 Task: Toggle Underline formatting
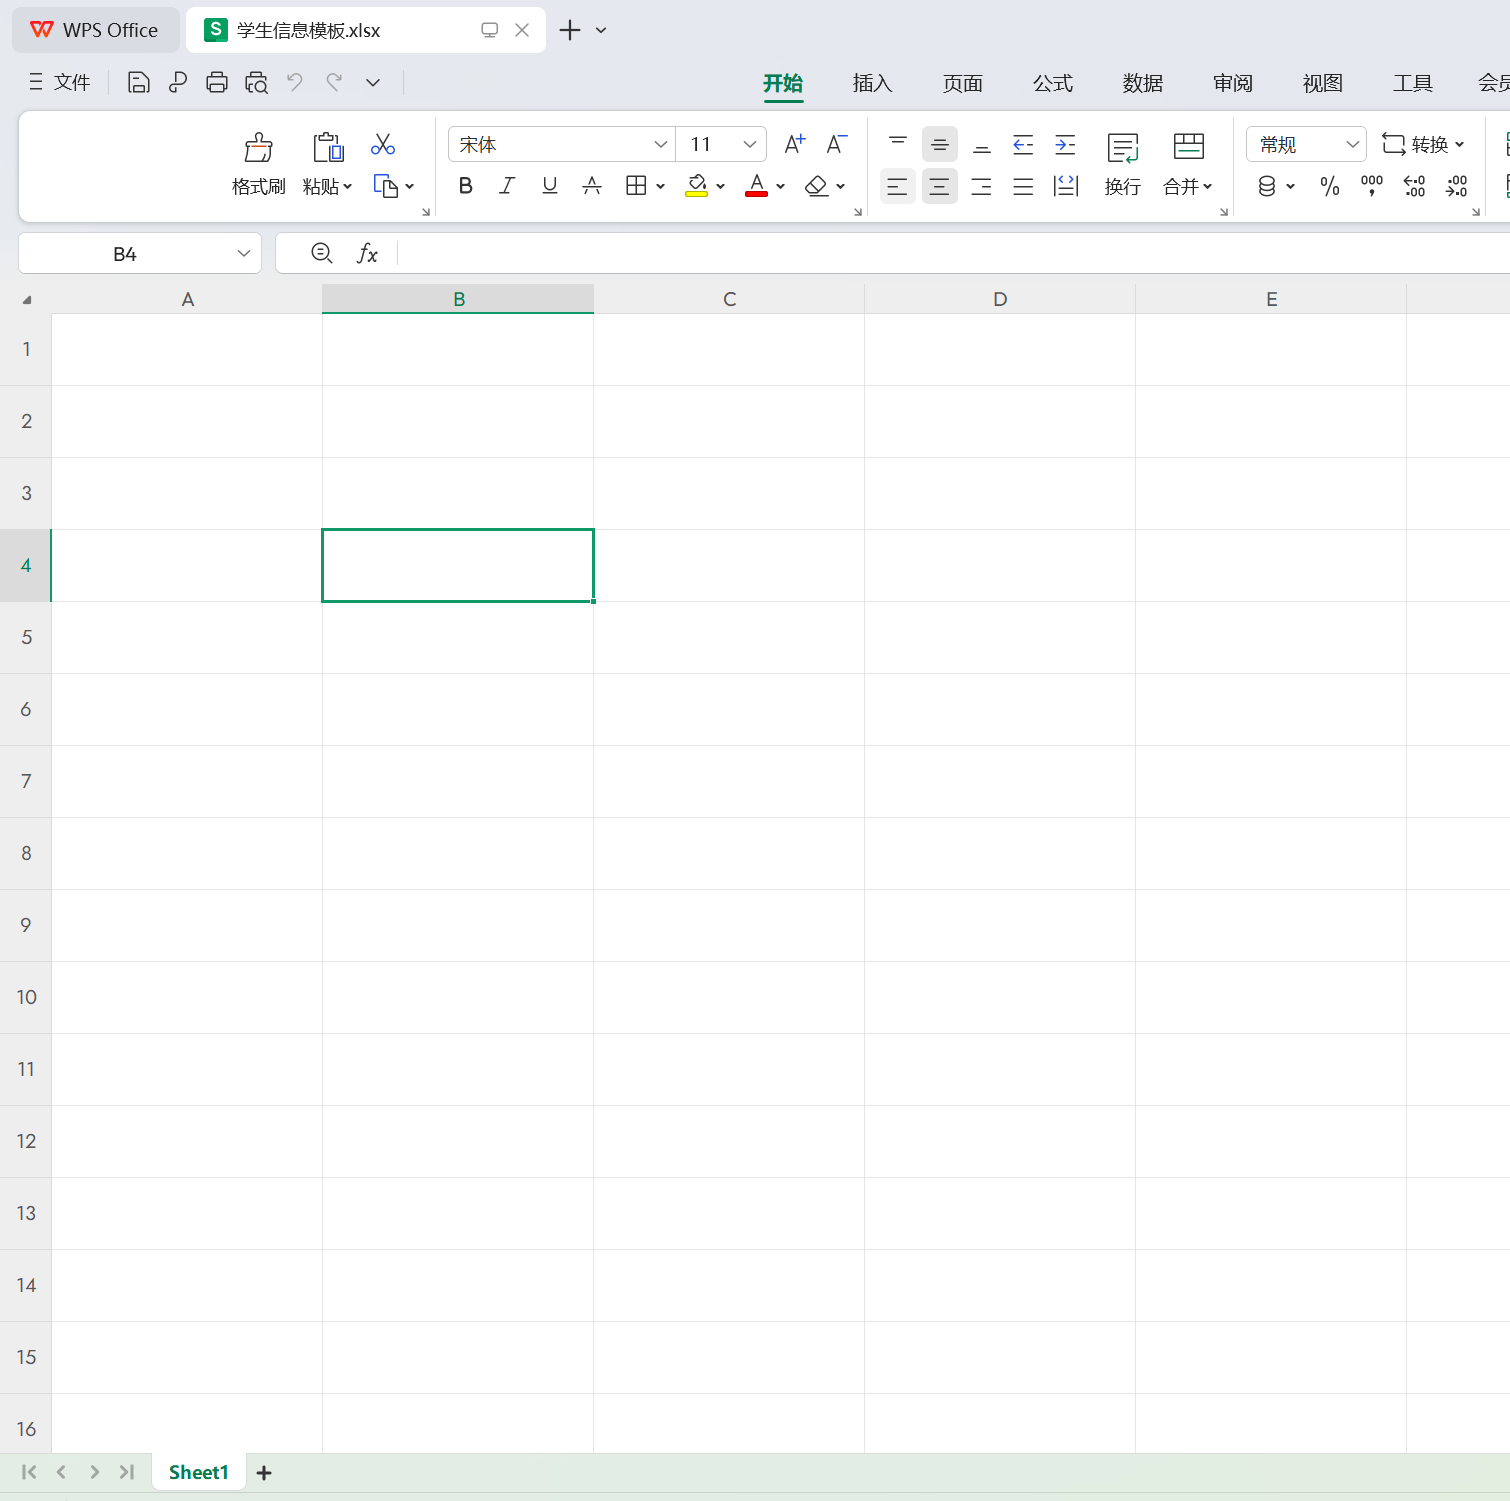point(549,186)
